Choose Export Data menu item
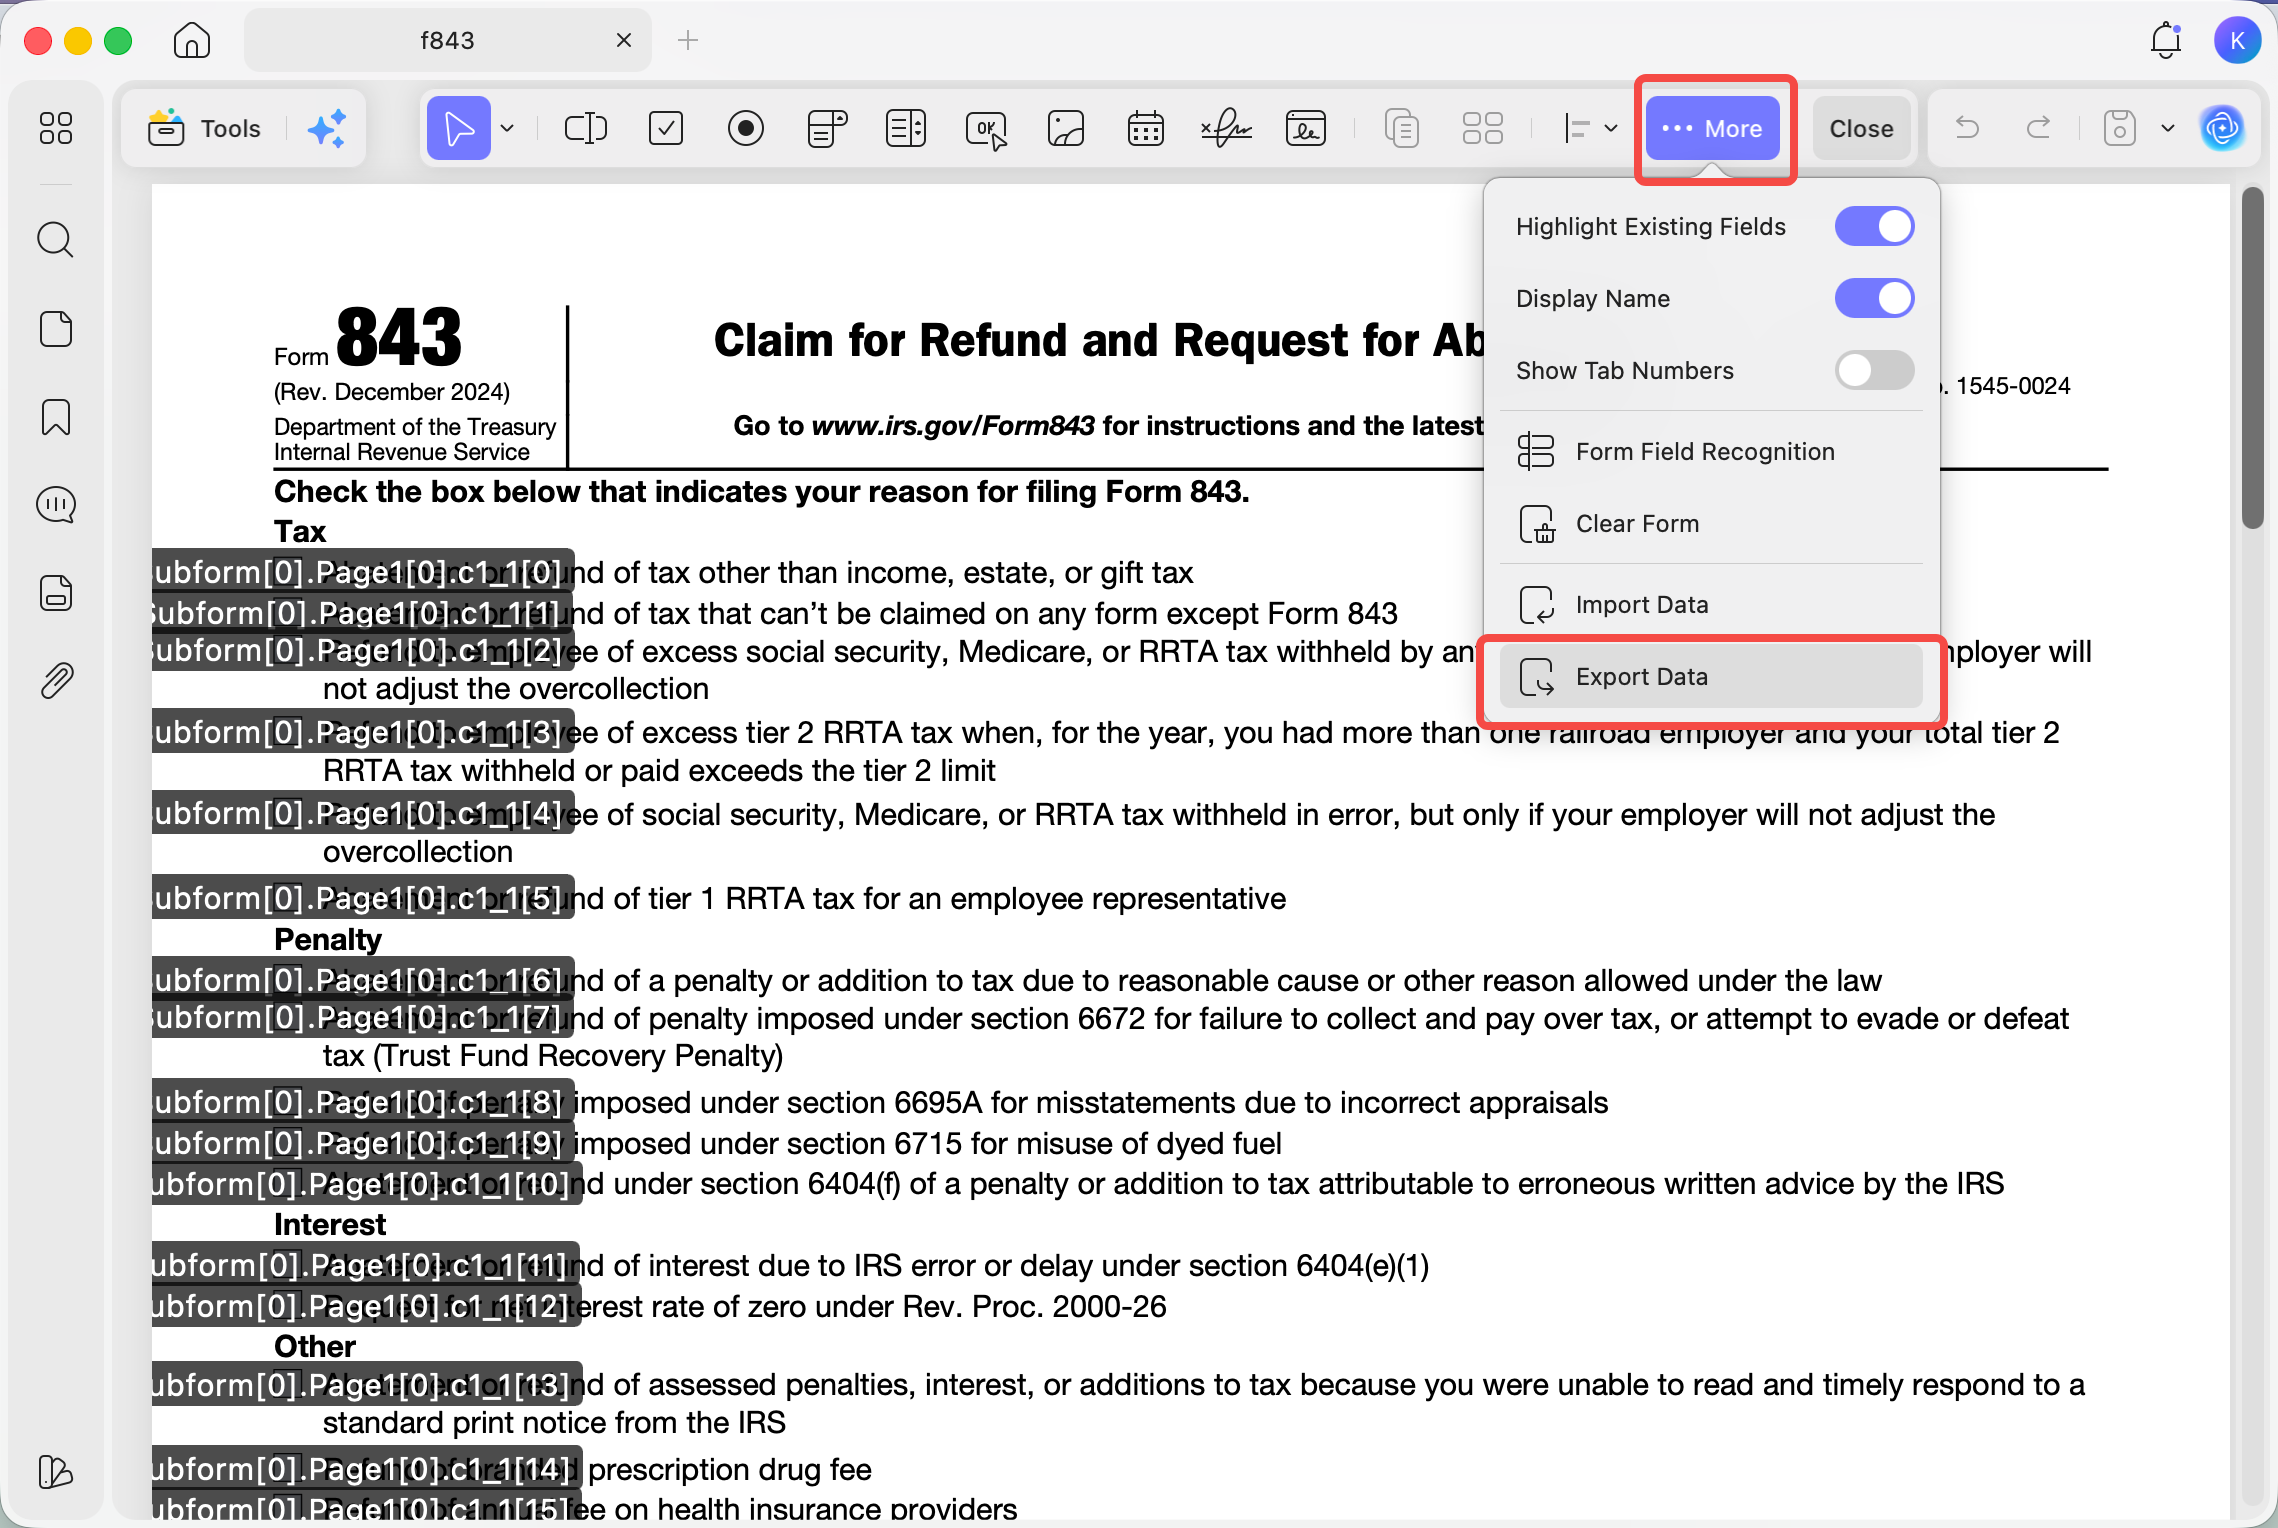The height and width of the screenshot is (1528, 2278). [1712, 677]
